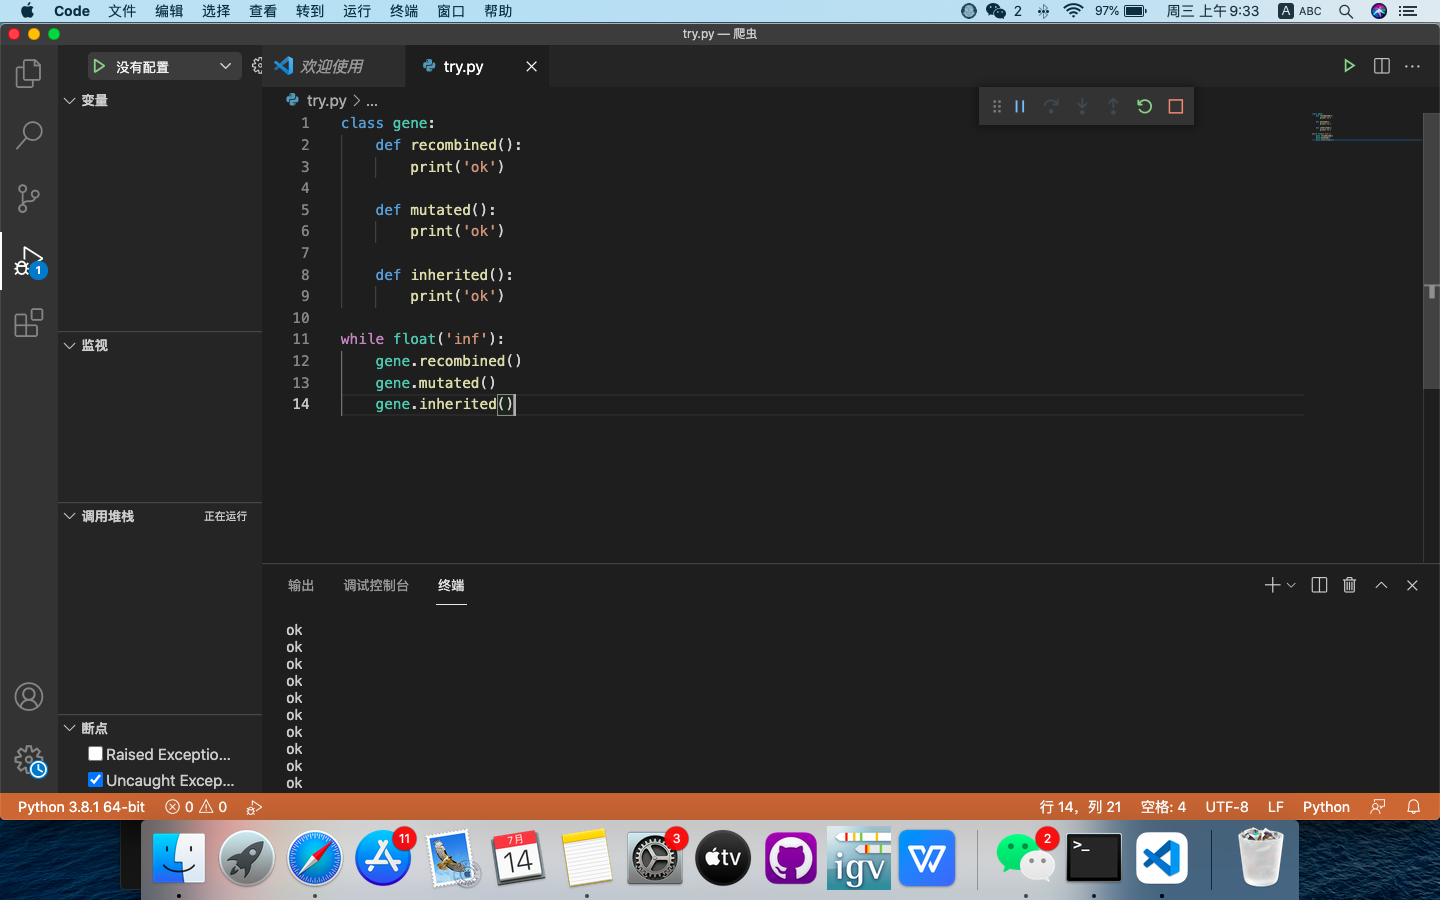Open the feedback icon in status bar
Viewport: 1440px width, 900px height.
click(x=1378, y=807)
